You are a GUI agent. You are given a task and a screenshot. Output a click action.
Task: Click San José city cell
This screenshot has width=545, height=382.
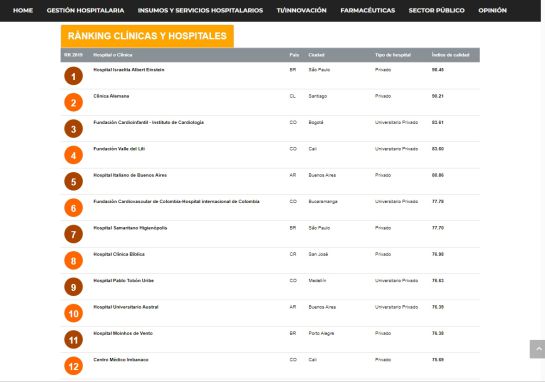pos(318,254)
